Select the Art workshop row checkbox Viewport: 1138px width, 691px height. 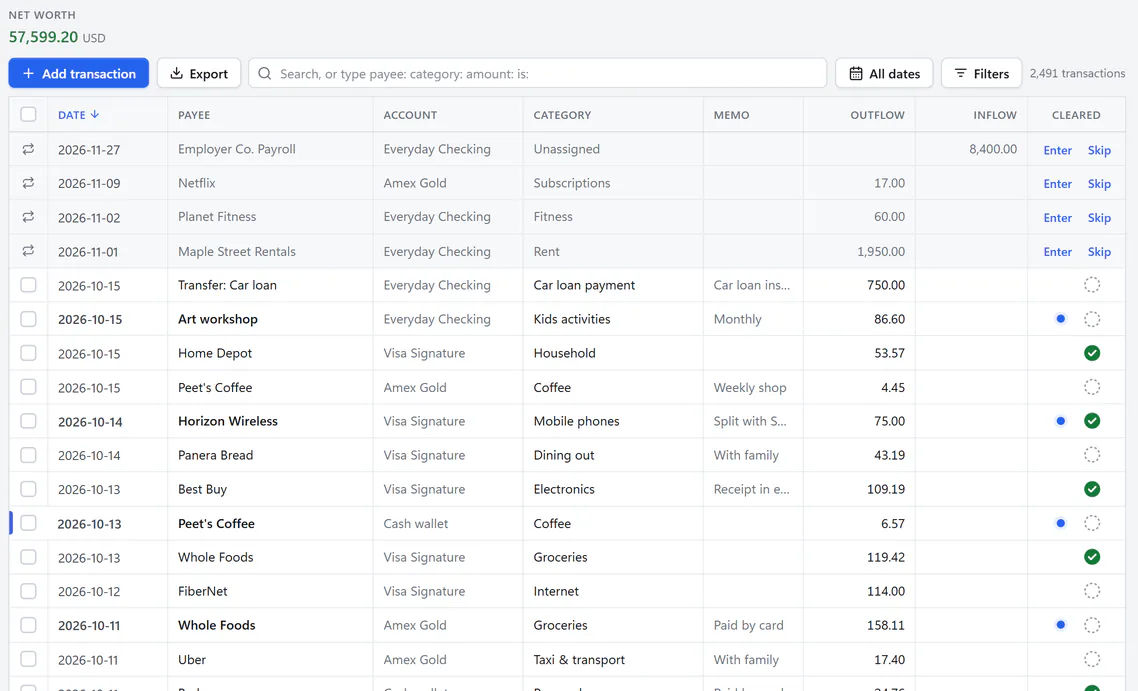28,319
